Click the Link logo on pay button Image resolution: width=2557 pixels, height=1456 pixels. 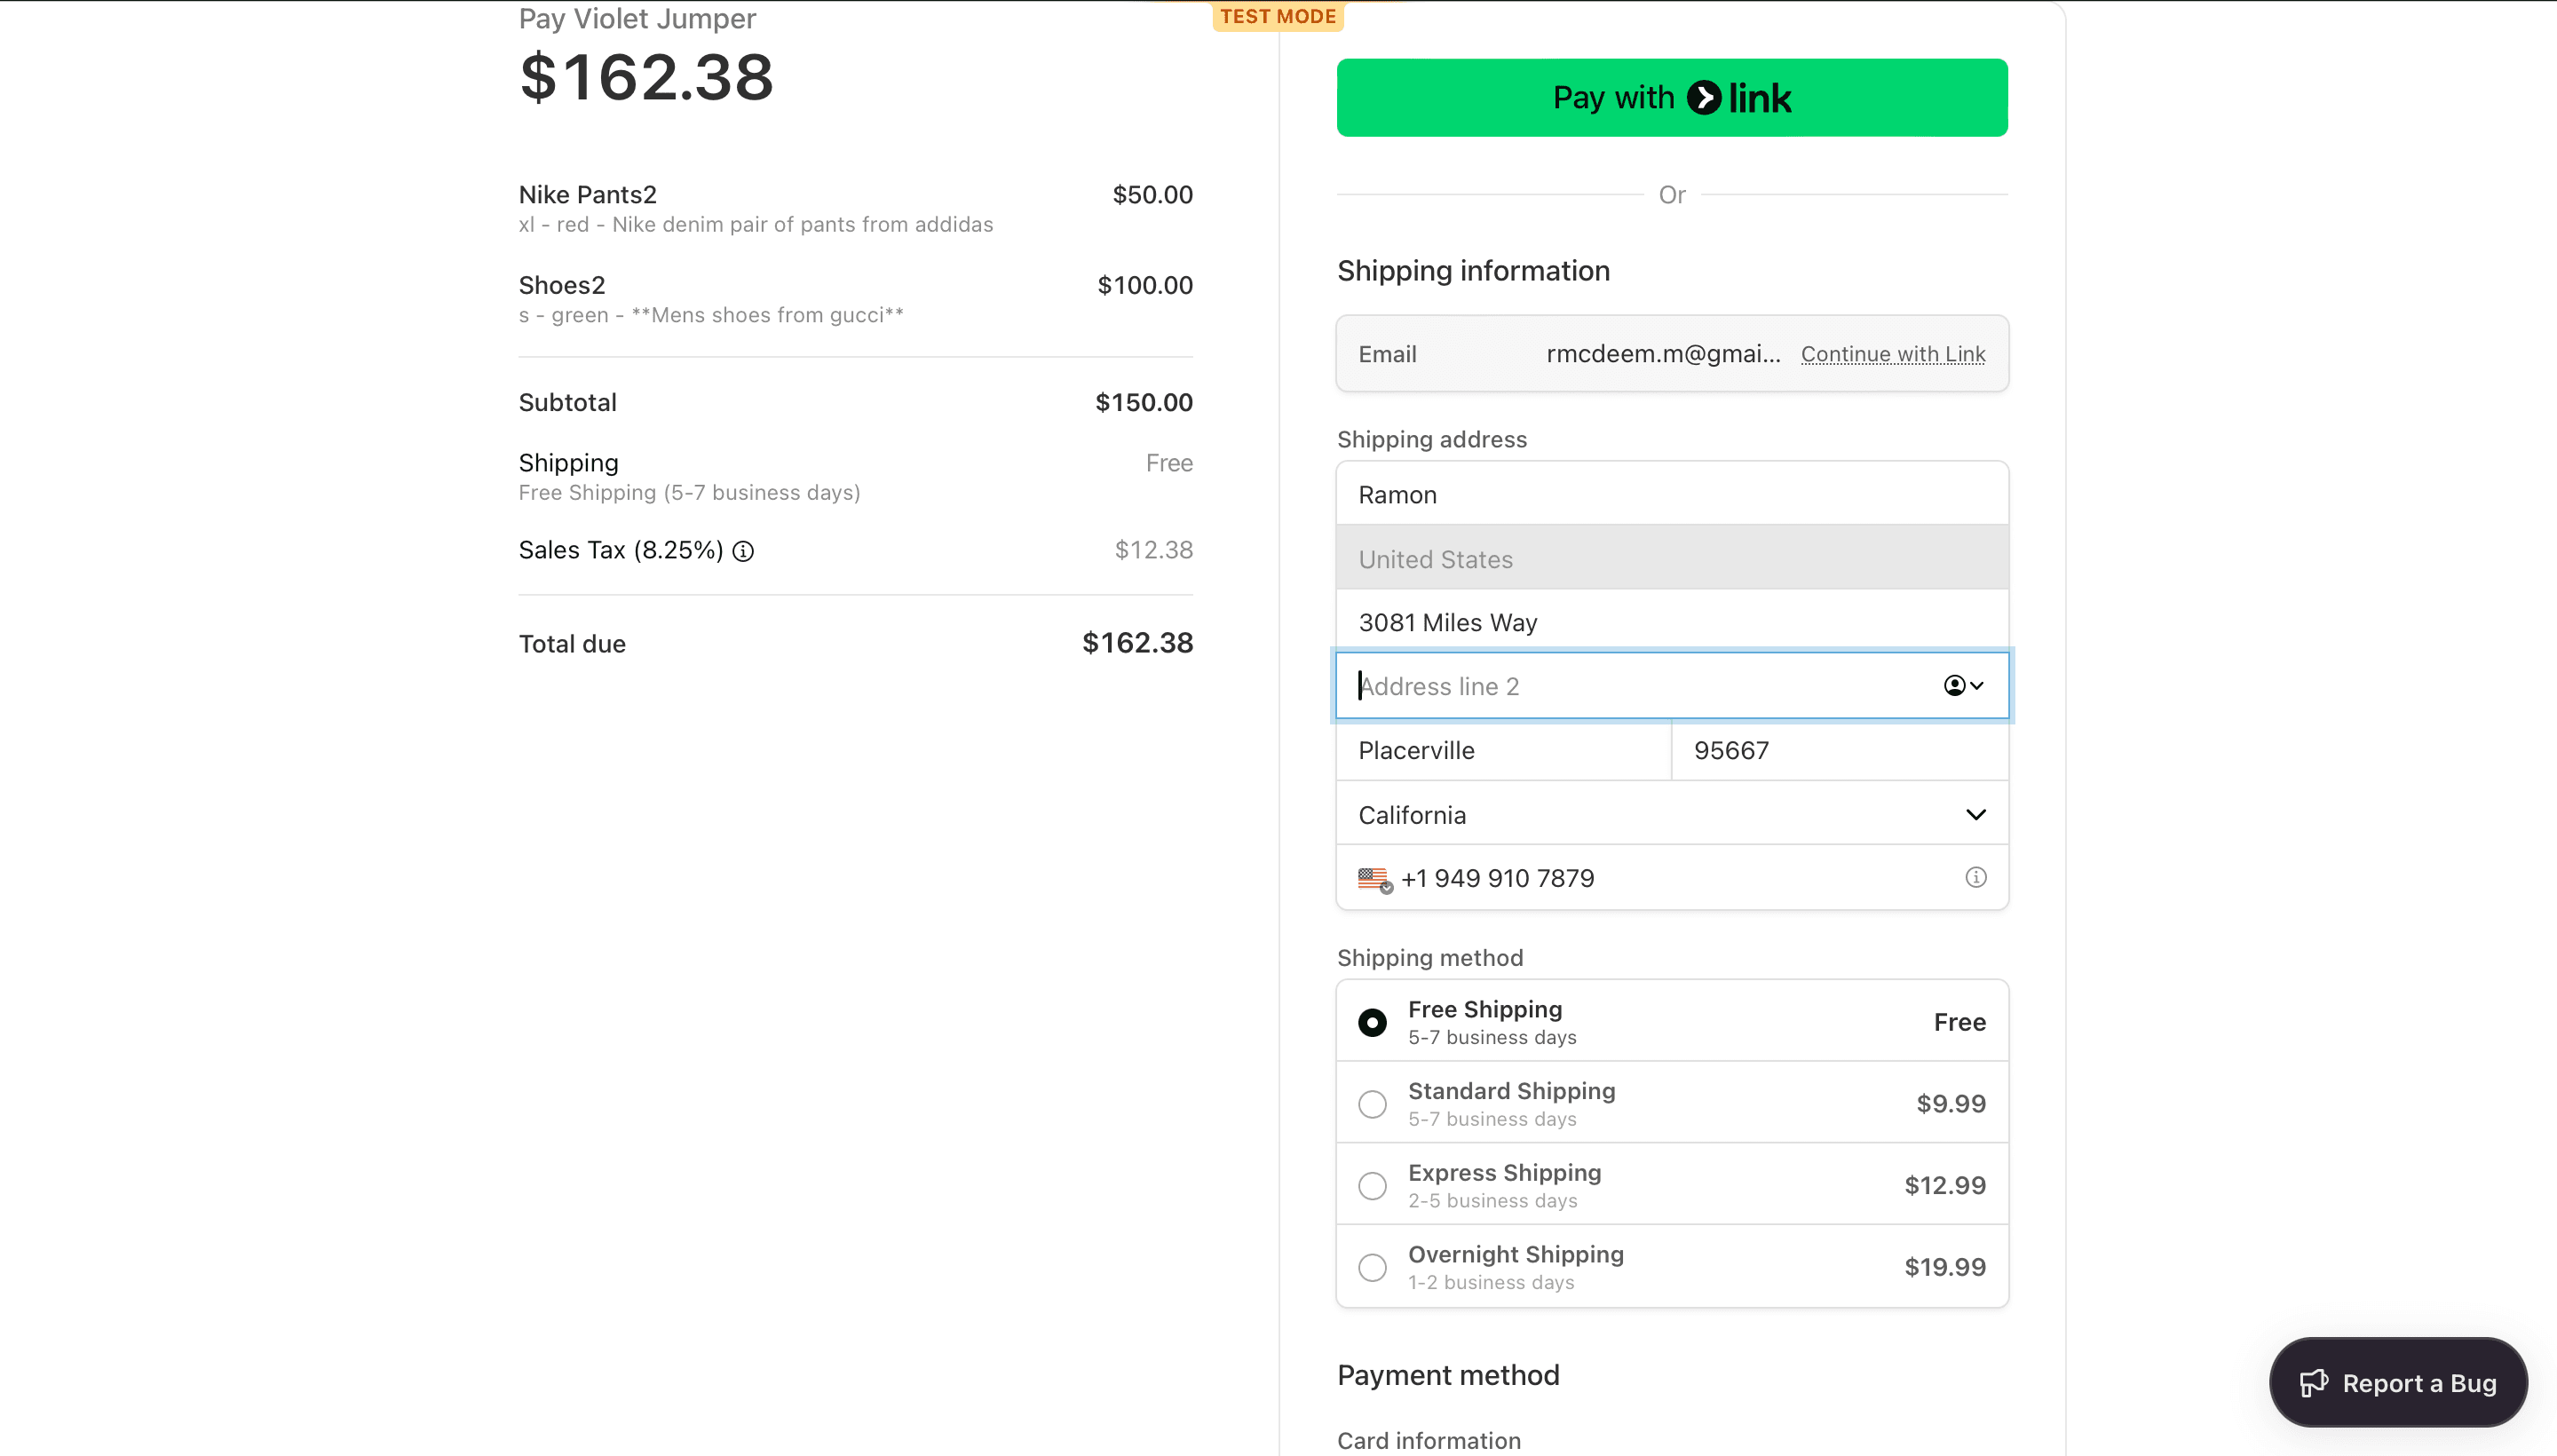1739,97
